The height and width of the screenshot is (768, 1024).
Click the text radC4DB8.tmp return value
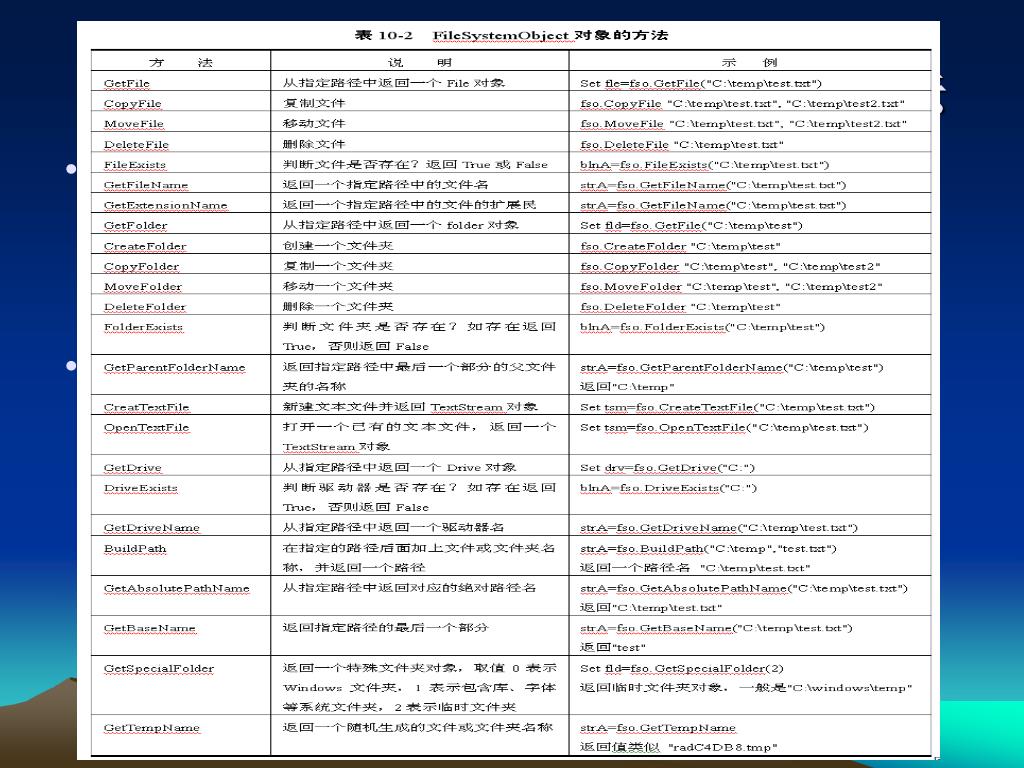pos(723,747)
